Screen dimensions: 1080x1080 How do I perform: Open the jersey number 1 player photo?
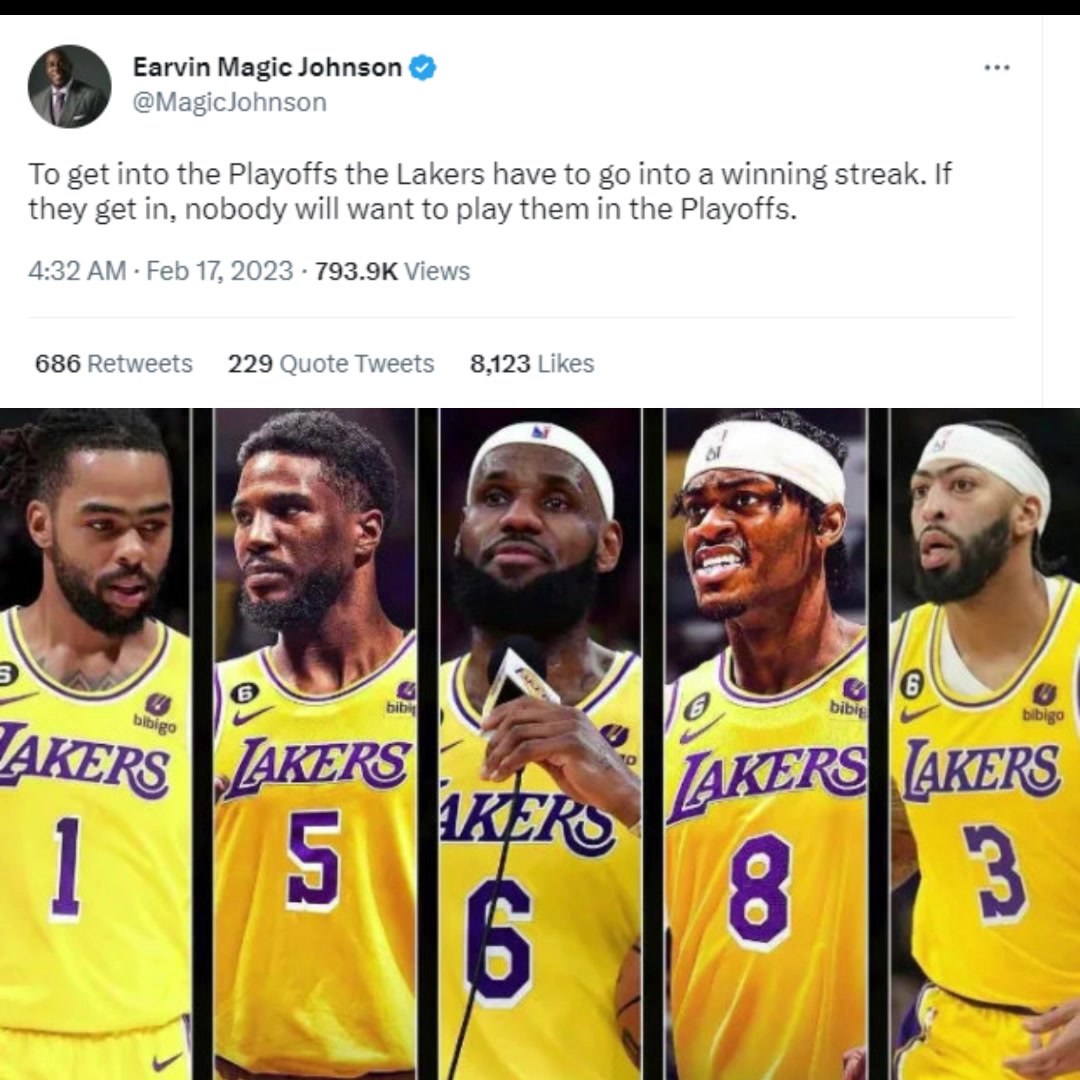coord(95,744)
